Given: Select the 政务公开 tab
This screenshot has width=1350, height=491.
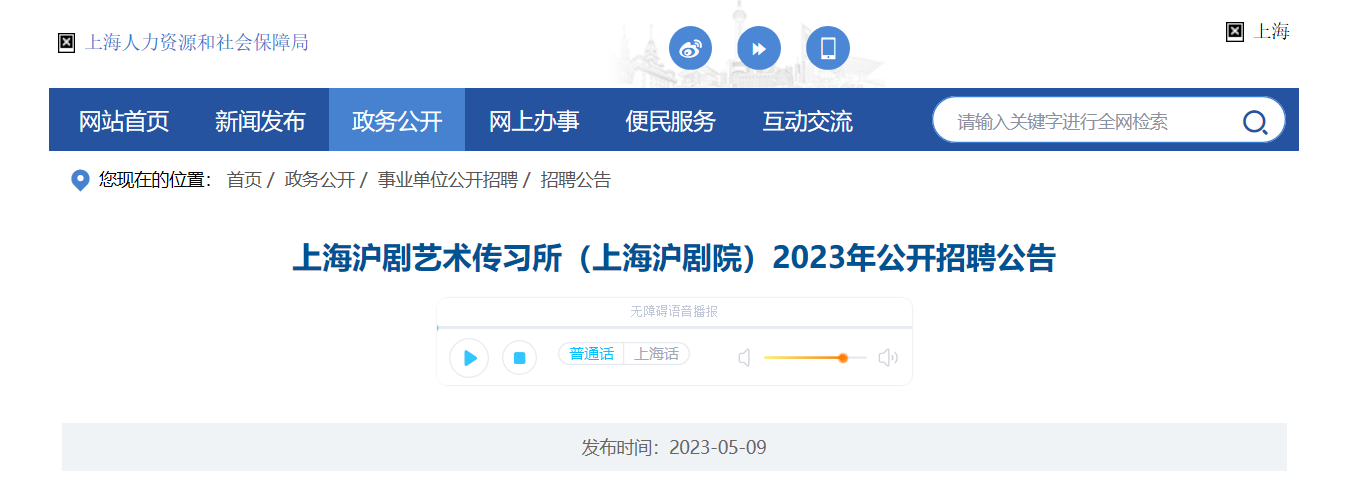Looking at the screenshot, I should (x=397, y=121).
